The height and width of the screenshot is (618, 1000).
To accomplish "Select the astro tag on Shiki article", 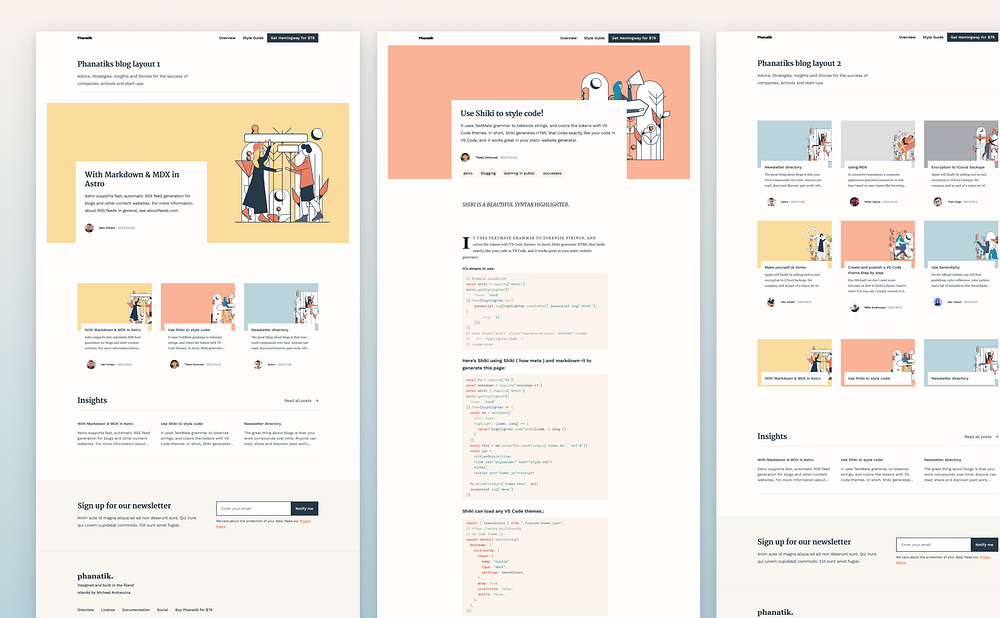I will [x=468, y=173].
